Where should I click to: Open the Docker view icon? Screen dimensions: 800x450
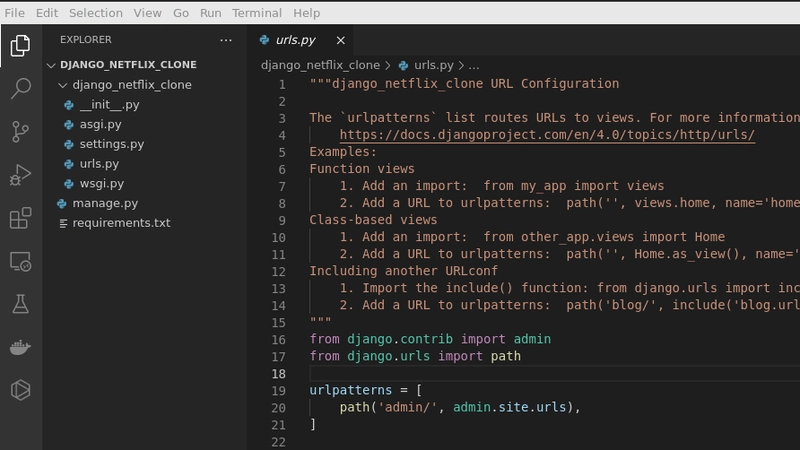(20, 347)
